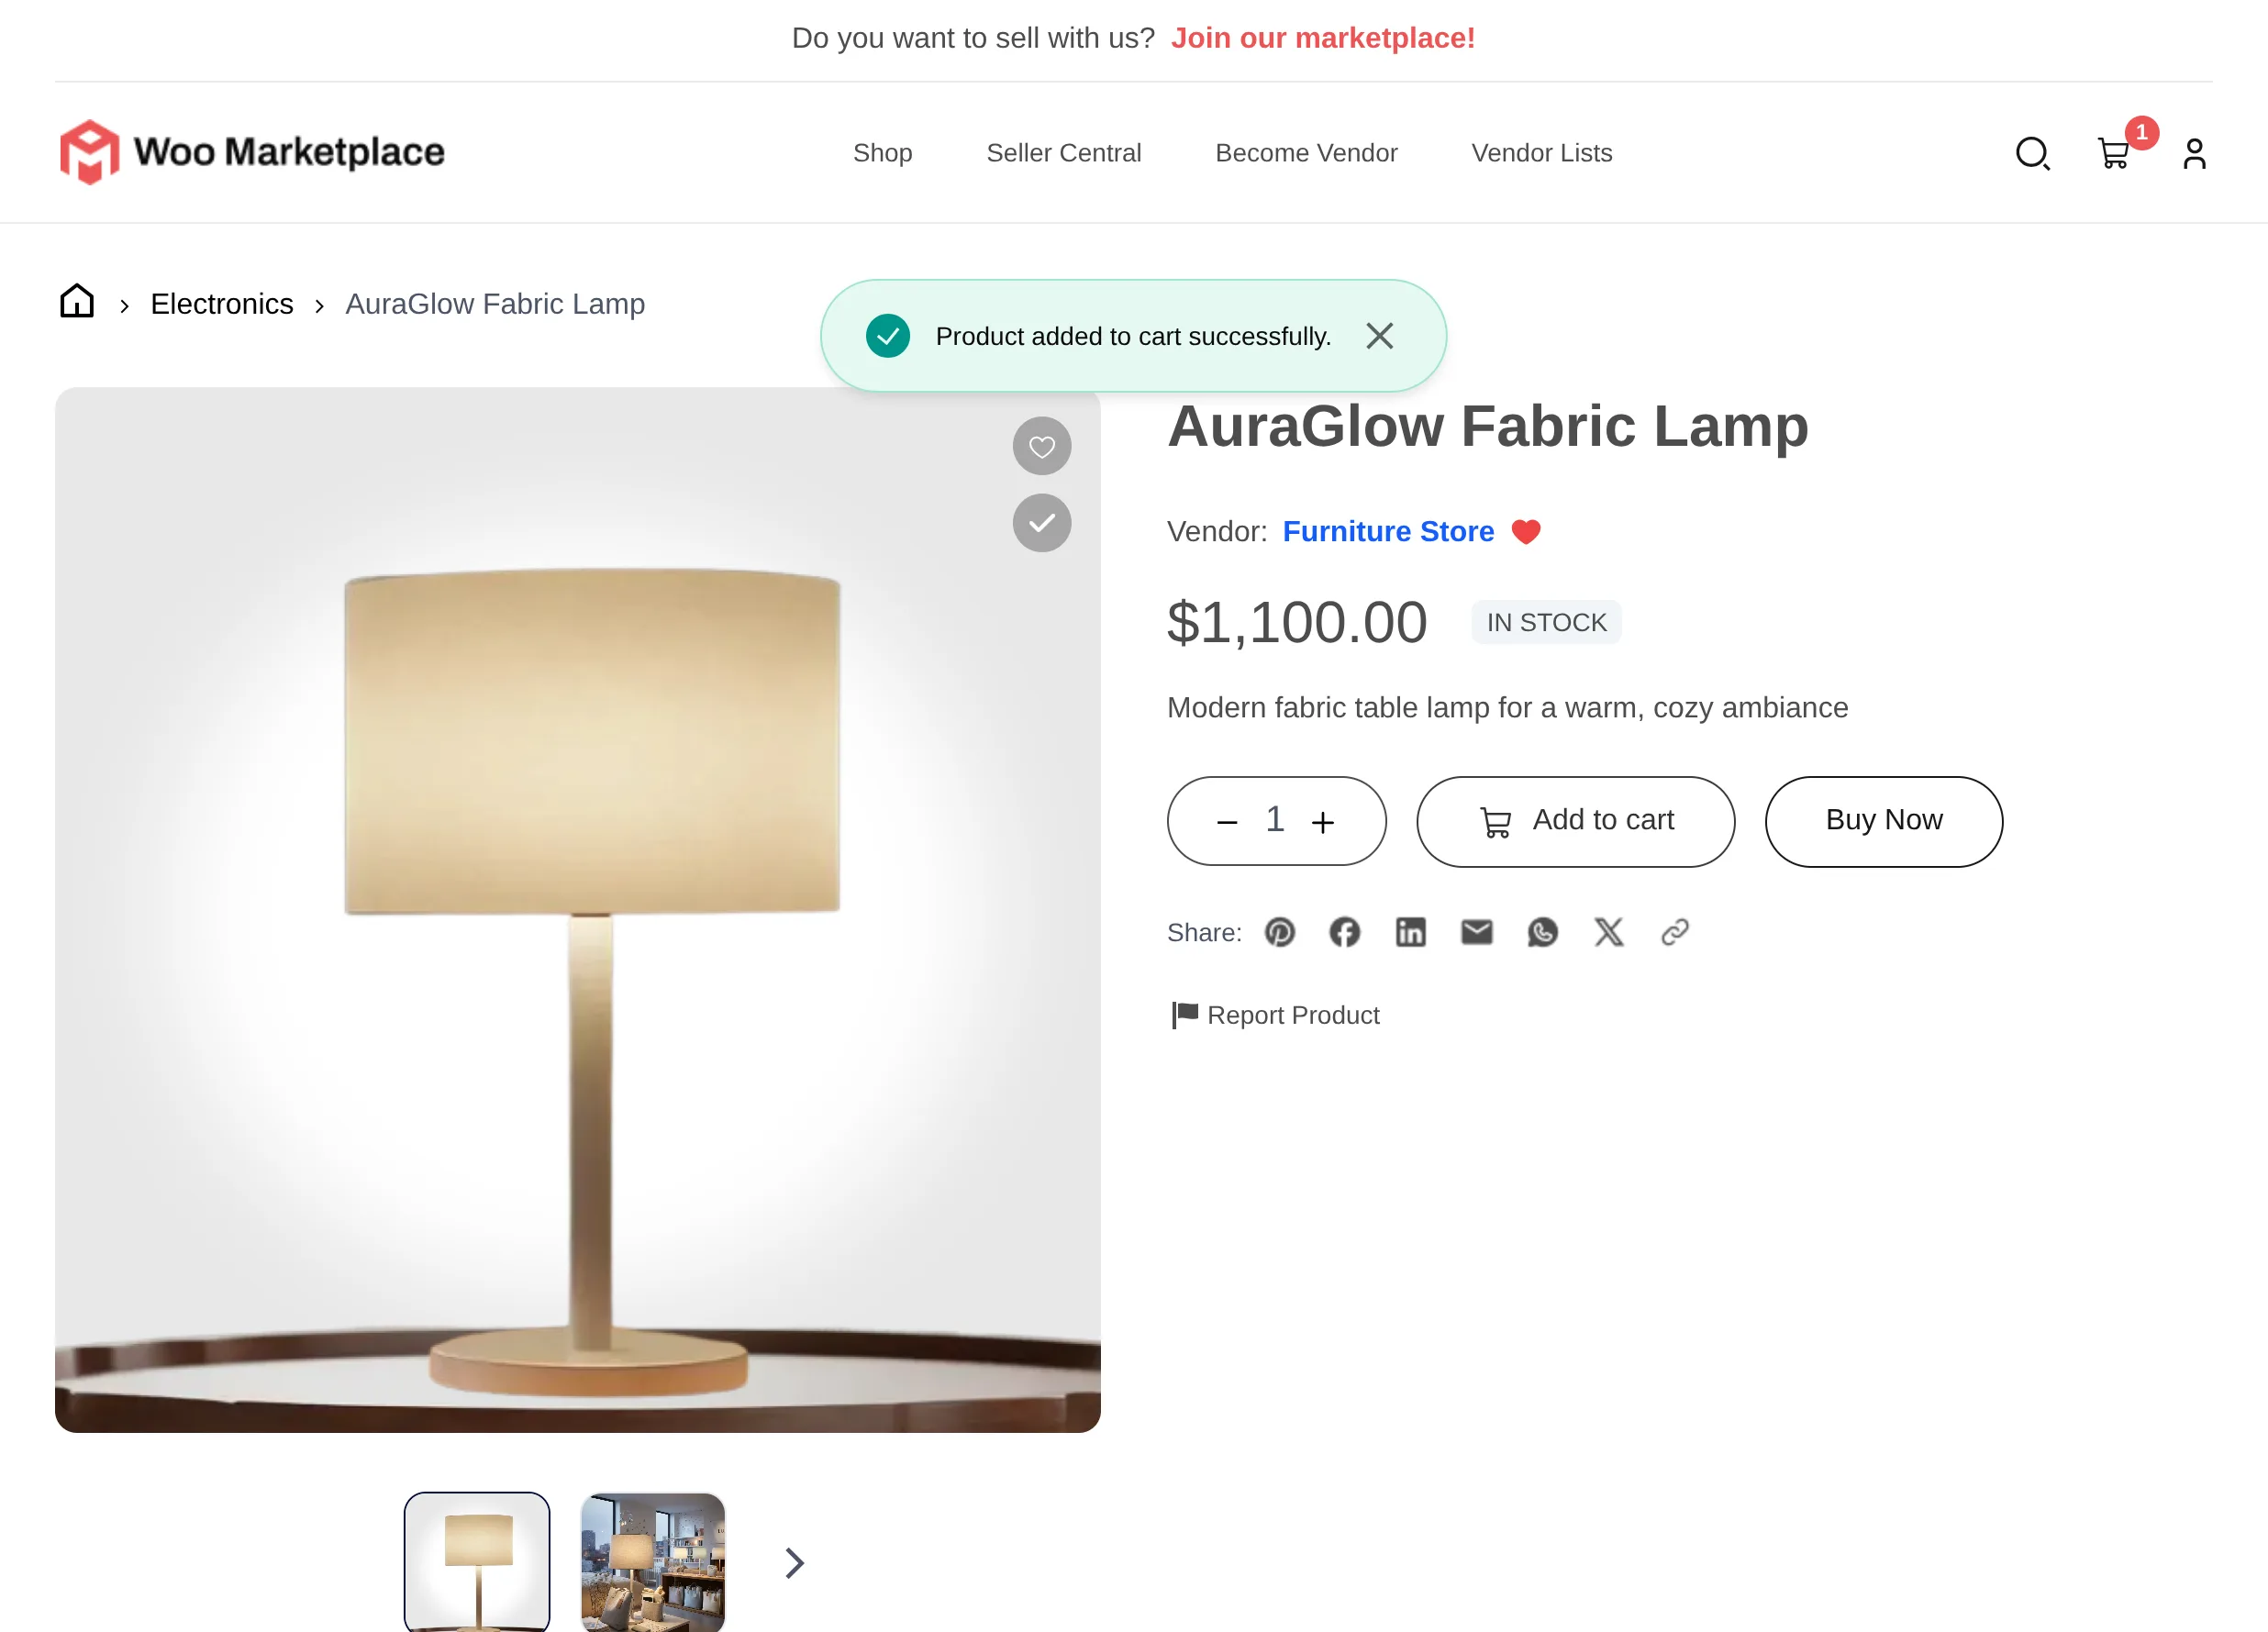Copy the product share link
Image resolution: width=2268 pixels, height=1632 pixels.
[1674, 932]
